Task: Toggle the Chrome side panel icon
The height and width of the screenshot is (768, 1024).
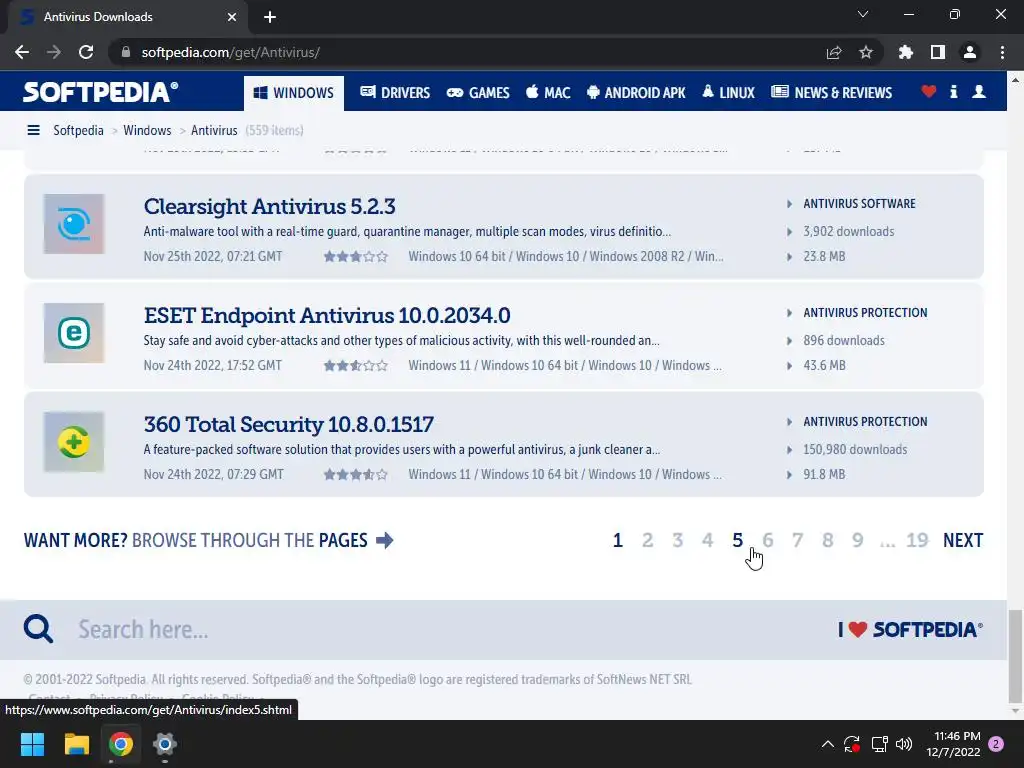Action: (938, 52)
